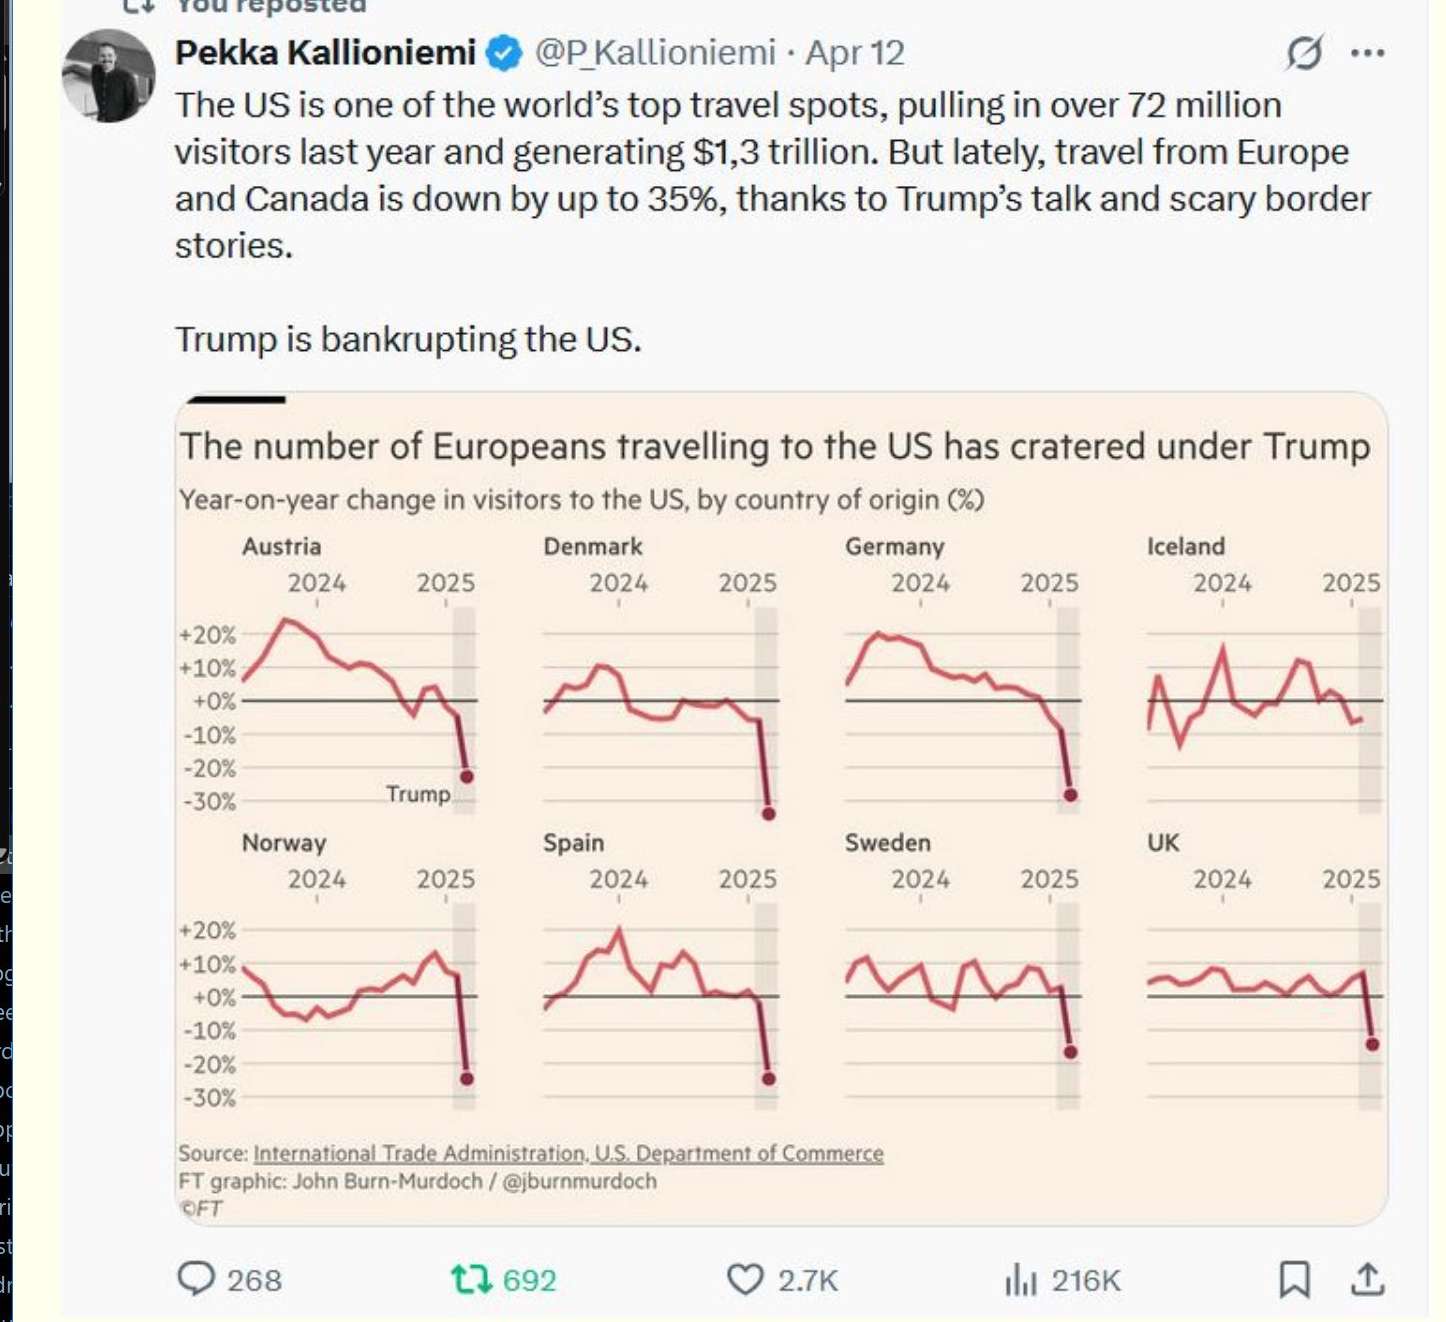1446x1322 pixels.
Task: Bookmark this post
Action: [x=1294, y=1279]
